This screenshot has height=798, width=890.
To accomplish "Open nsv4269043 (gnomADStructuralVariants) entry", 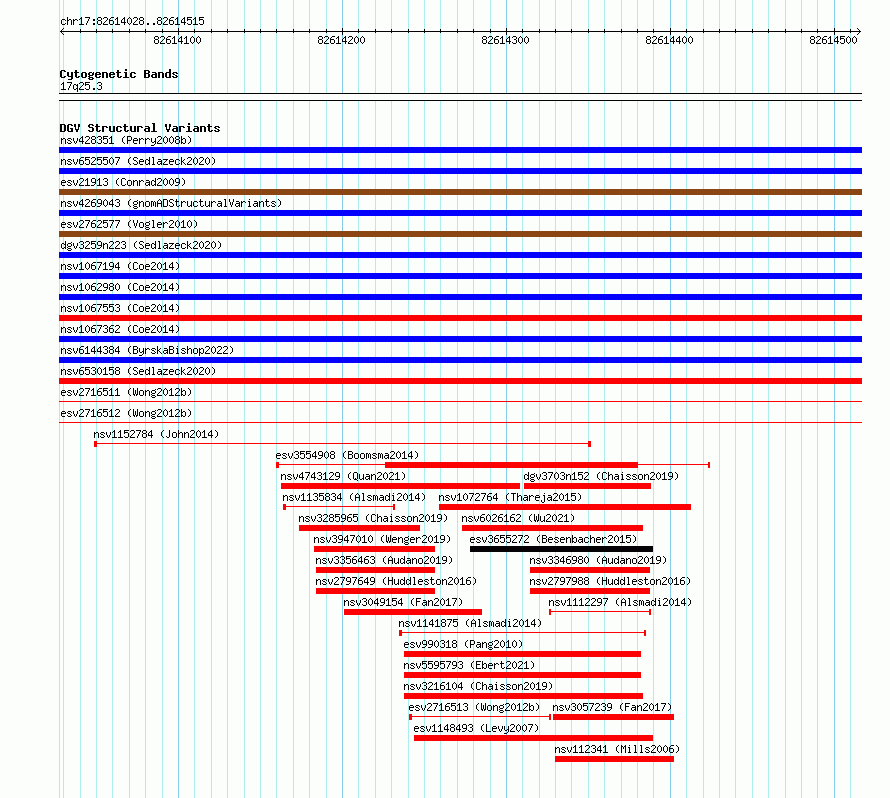I will pos(171,203).
